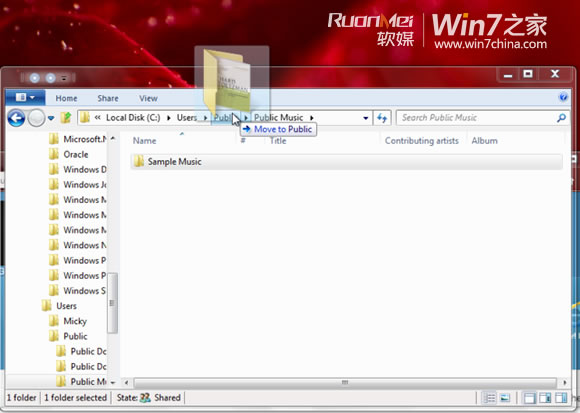Screen dimensions: 580x413
Task: Switch to Details view via status bar icon
Action: tap(489, 398)
